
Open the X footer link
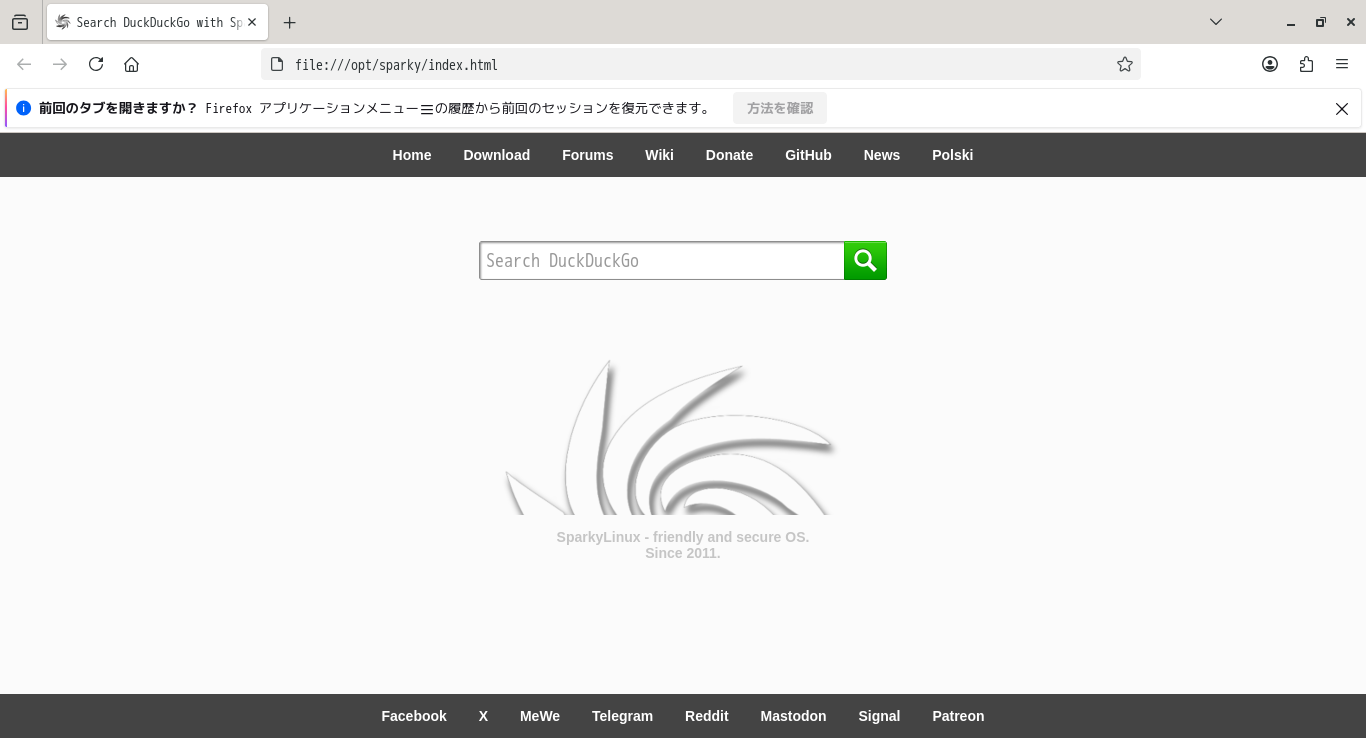[x=483, y=716]
